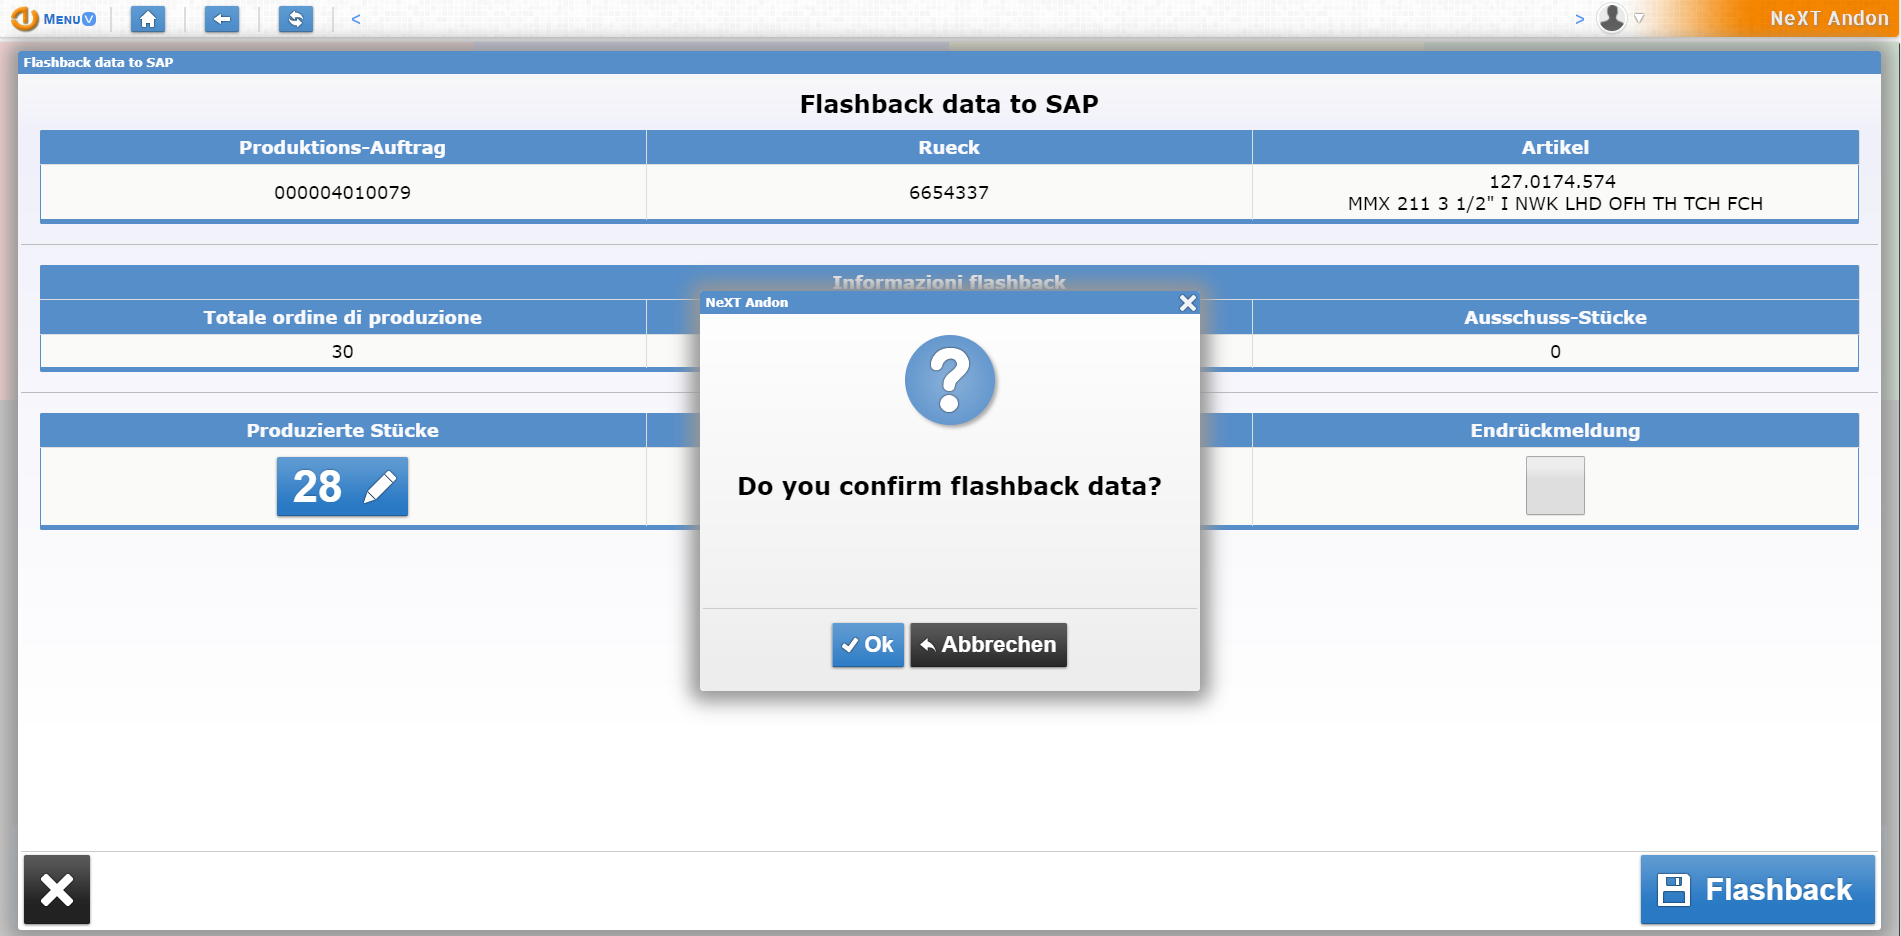
Task: Click the Home icon in the toolbar
Action: [148, 18]
